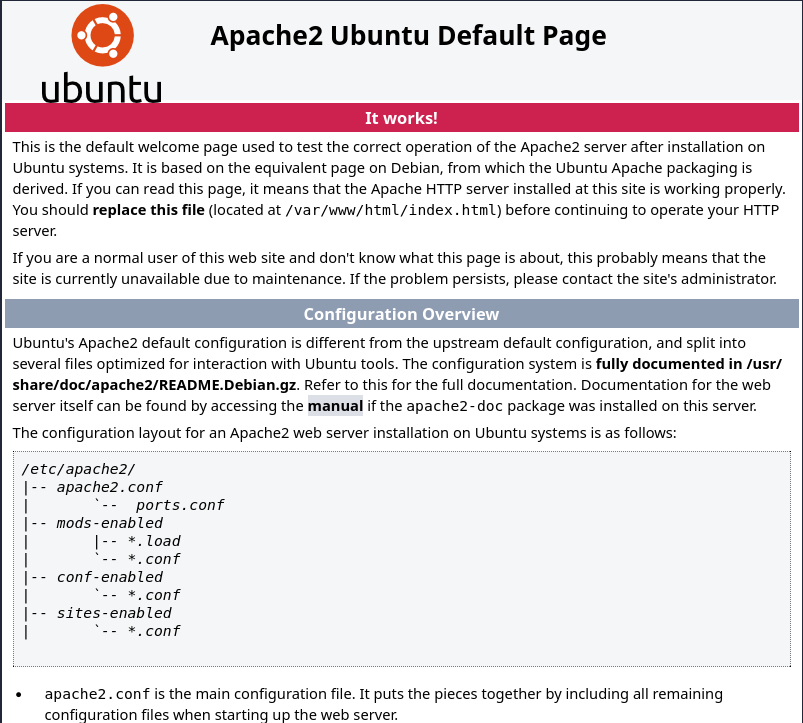Click the Ubuntu circle logo

pyautogui.click(x=102, y=37)
